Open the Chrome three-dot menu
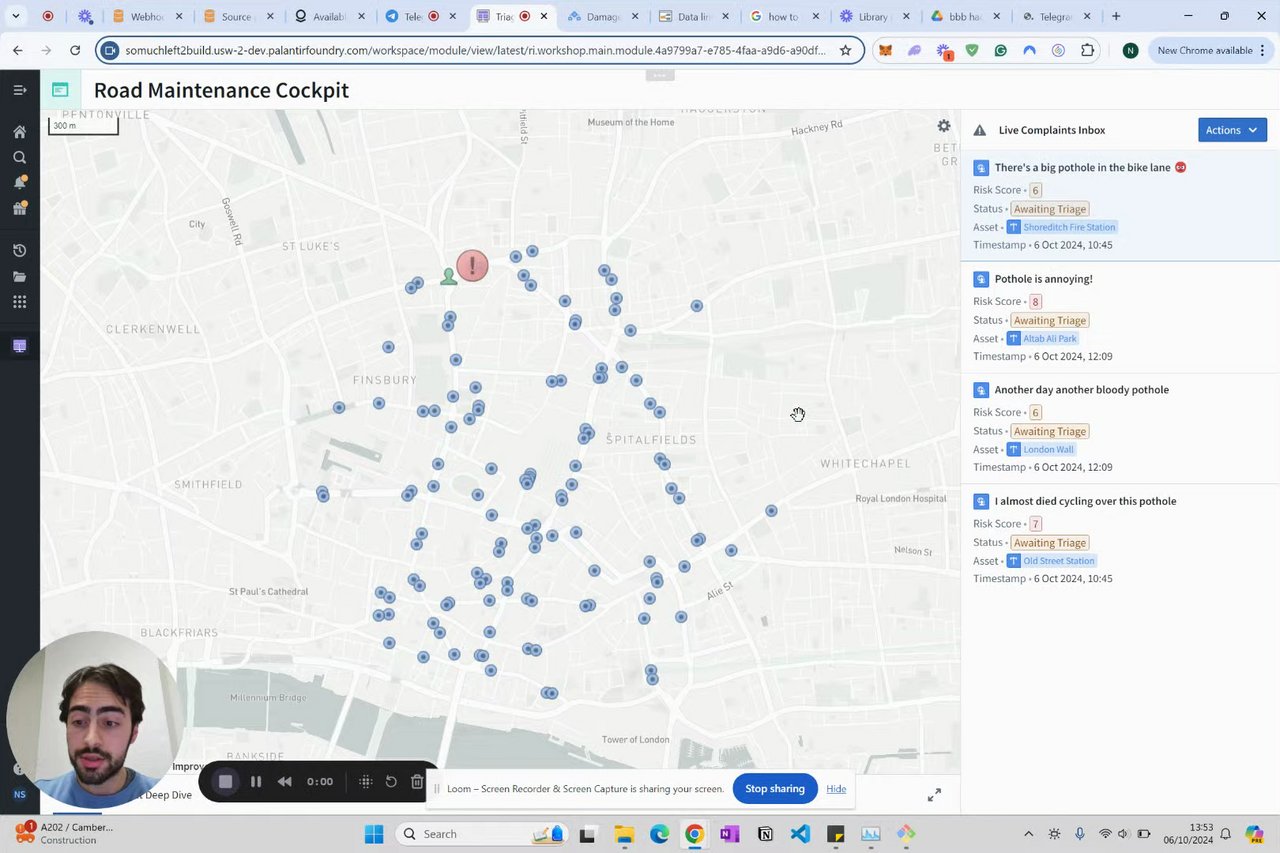The width and height of the screenshot is (1280, 853). (x=1262, y=50)
